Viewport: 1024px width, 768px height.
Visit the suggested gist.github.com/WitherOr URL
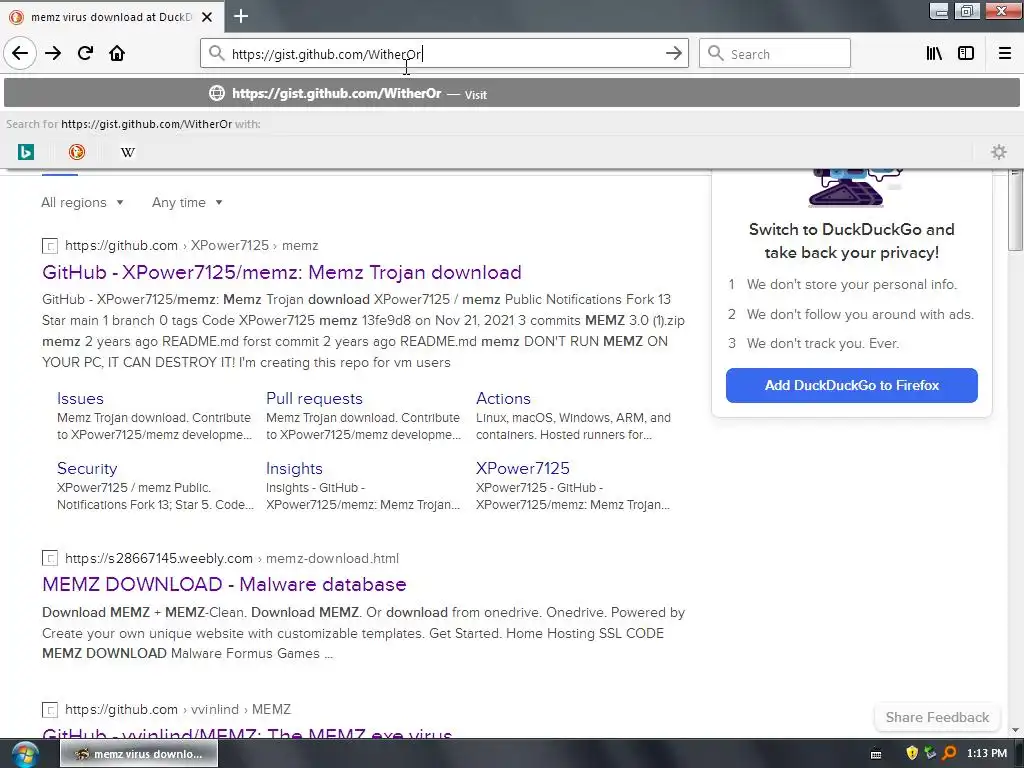pyautogui.click(x=511, y=93)
